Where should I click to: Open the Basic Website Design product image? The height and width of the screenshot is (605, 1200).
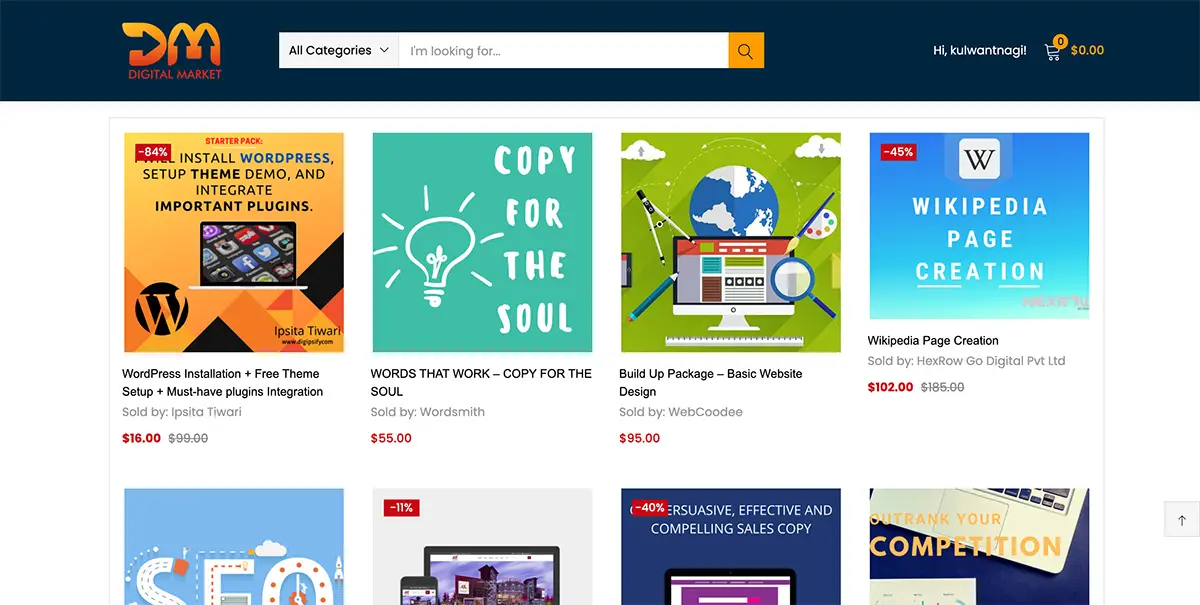731,243
